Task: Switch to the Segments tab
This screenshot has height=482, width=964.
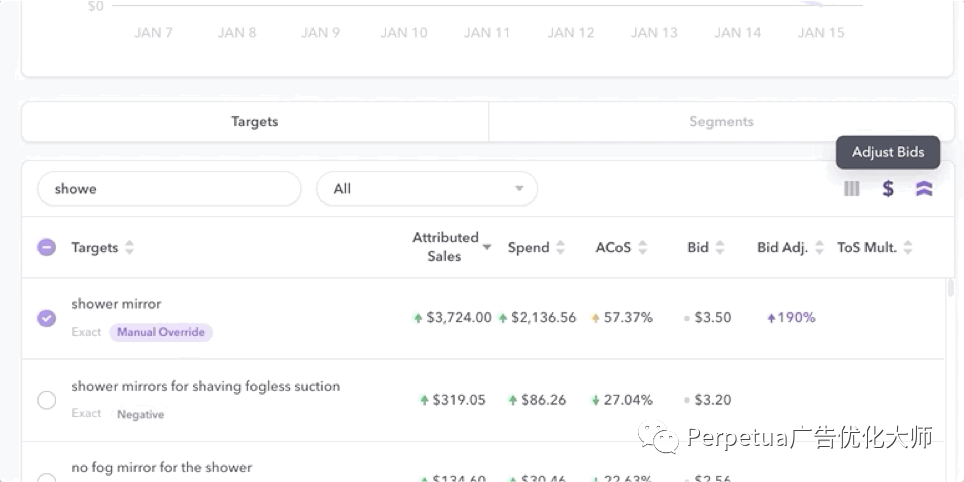Action: click(x=721, y=122)
